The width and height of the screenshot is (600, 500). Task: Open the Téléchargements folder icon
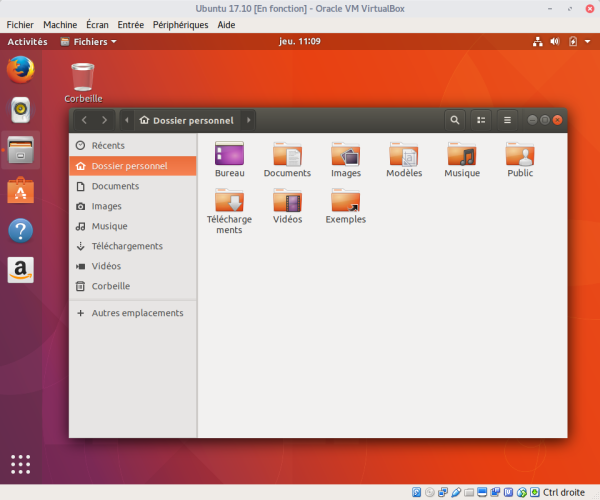(229, 201)
